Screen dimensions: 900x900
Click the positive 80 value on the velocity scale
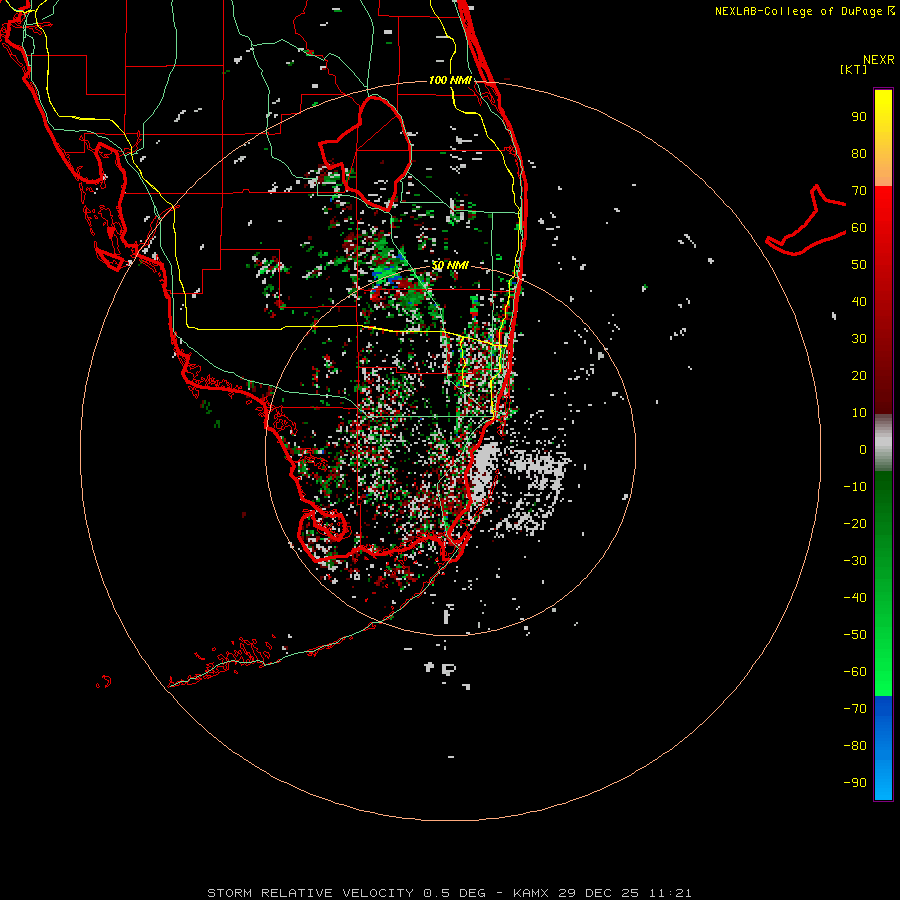coord(859,153)
